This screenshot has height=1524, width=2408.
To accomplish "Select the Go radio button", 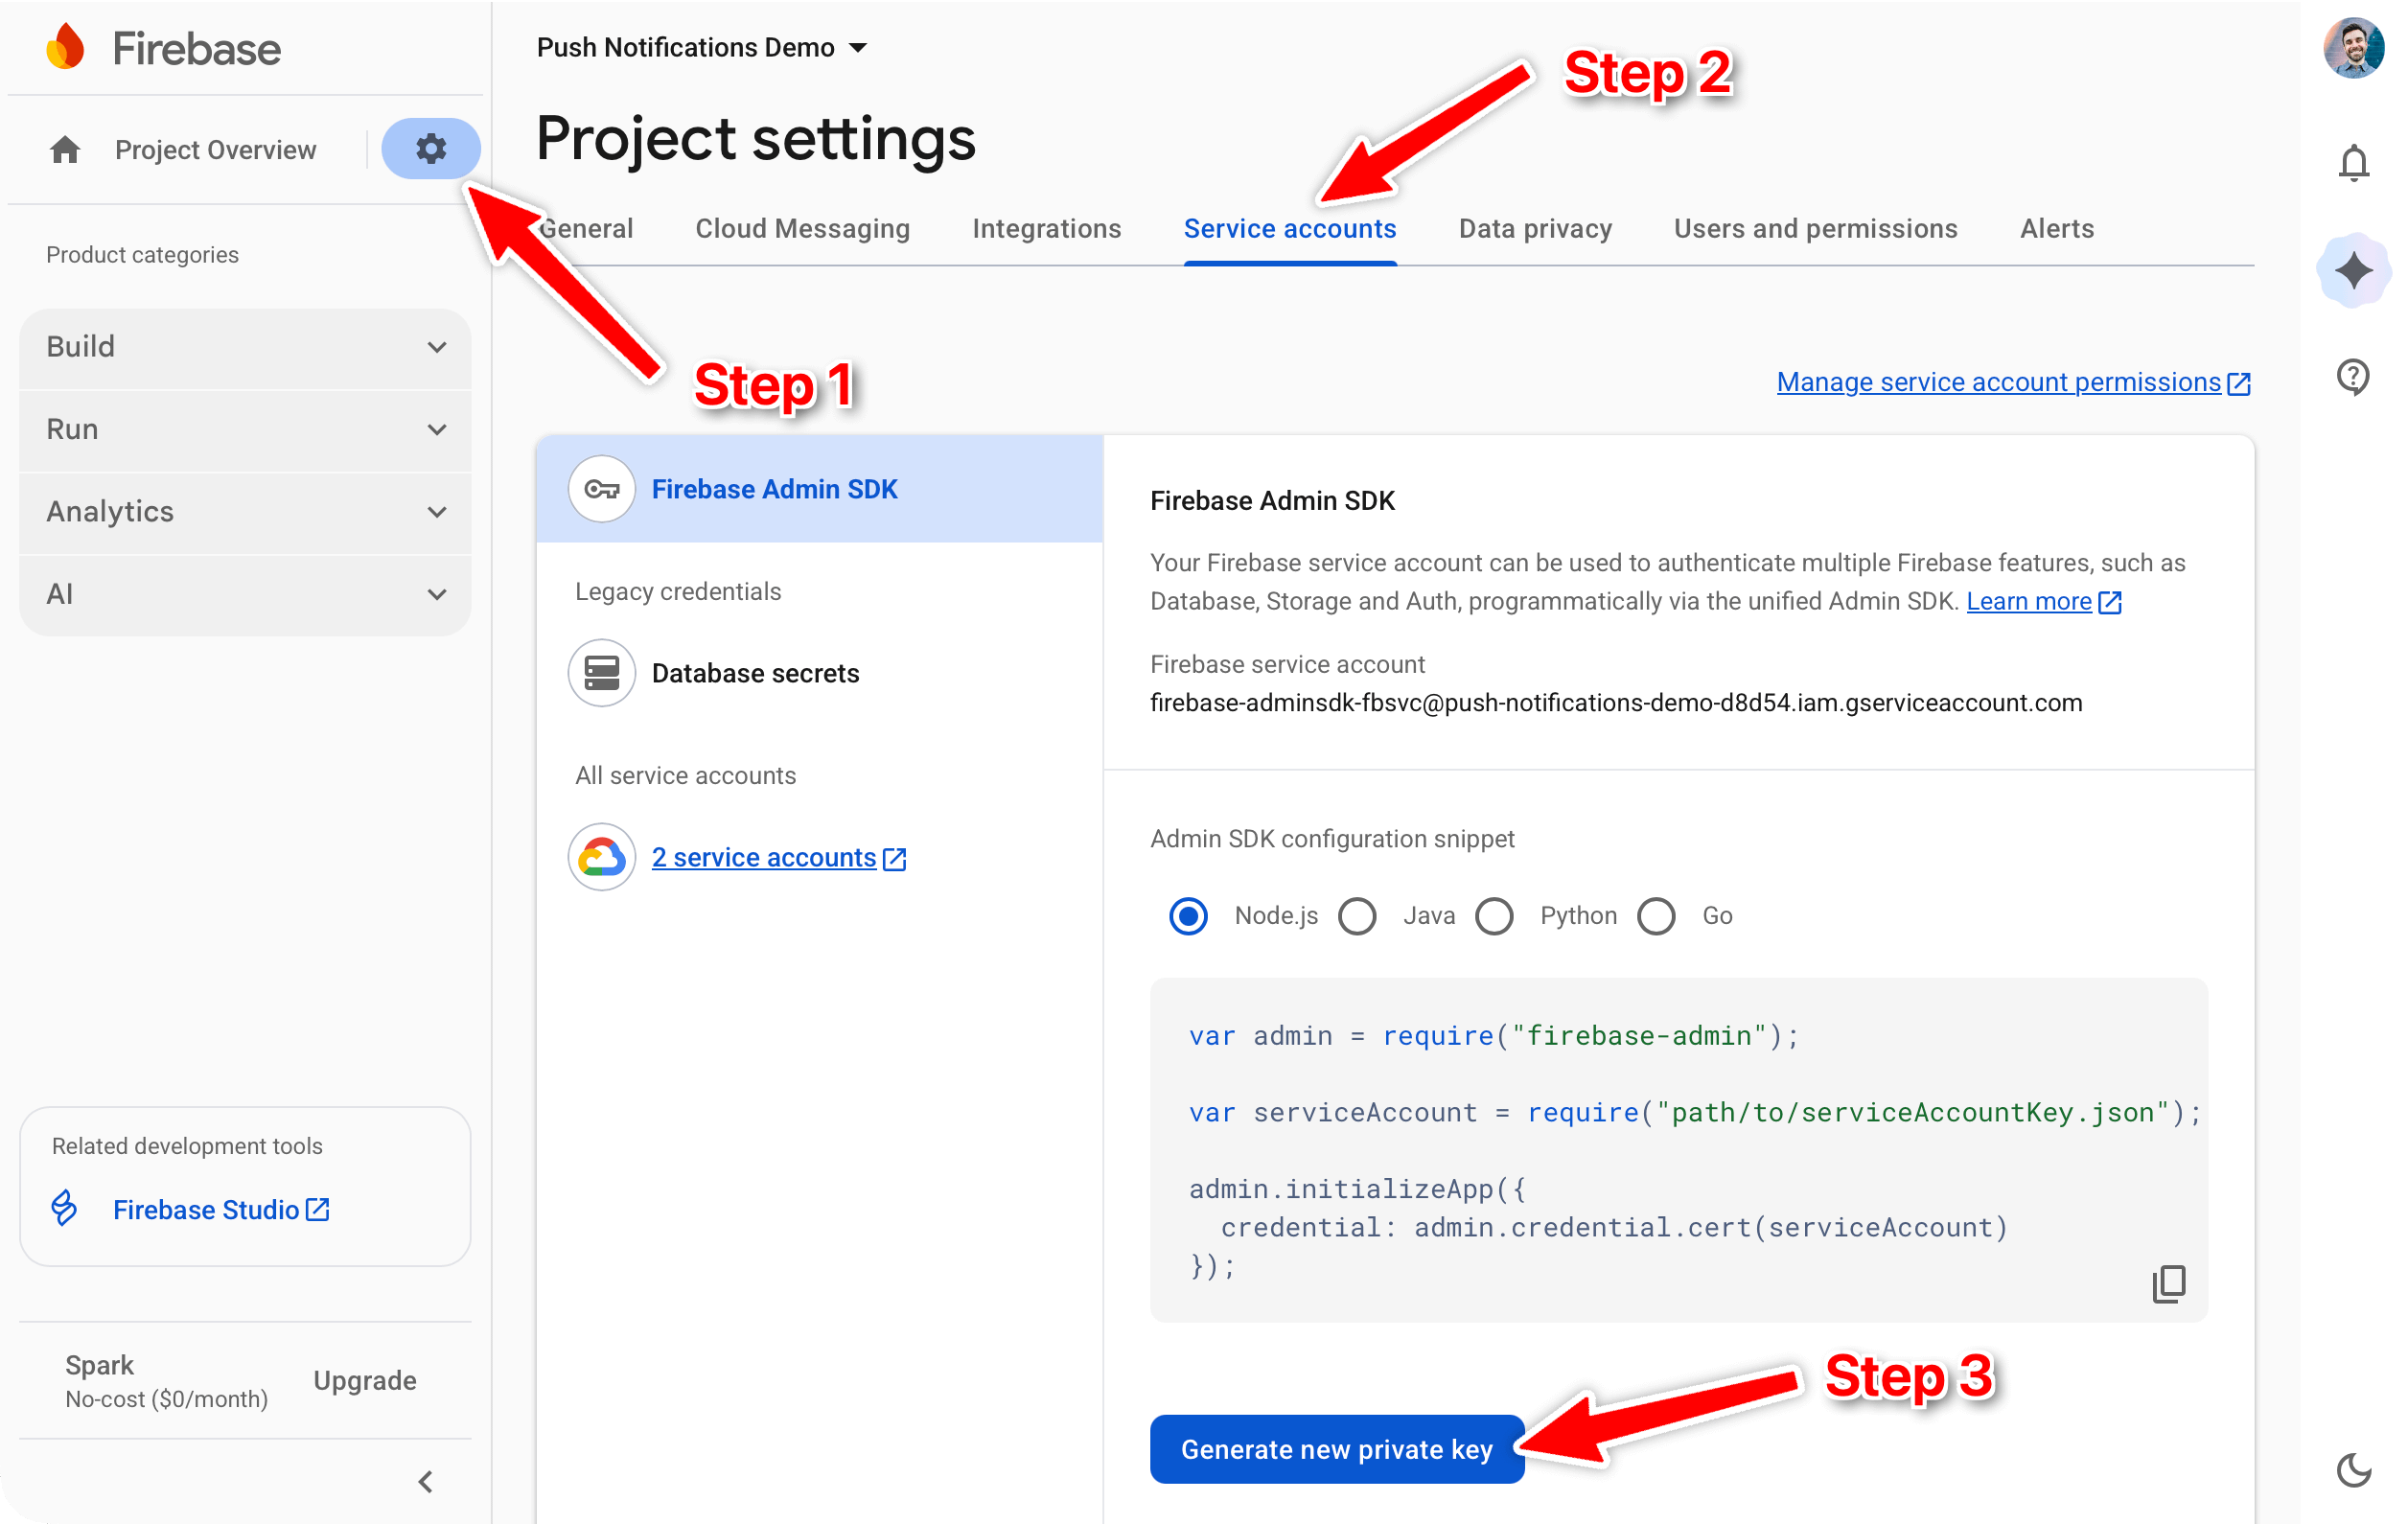I will pyautogui.click(x=1656, y=915).
